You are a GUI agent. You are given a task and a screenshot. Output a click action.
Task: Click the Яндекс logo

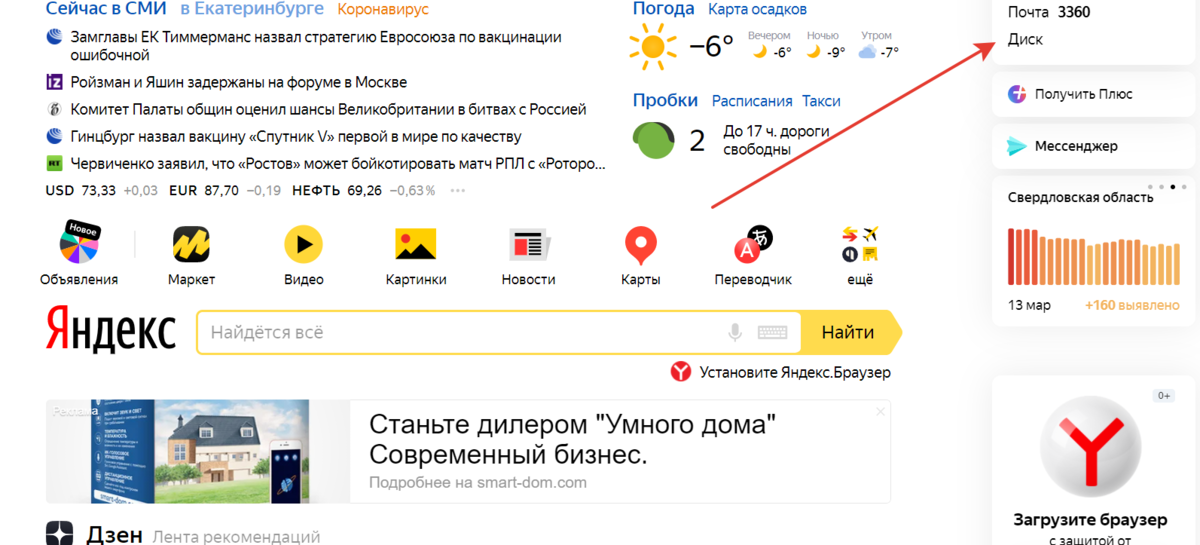(110, 329)
